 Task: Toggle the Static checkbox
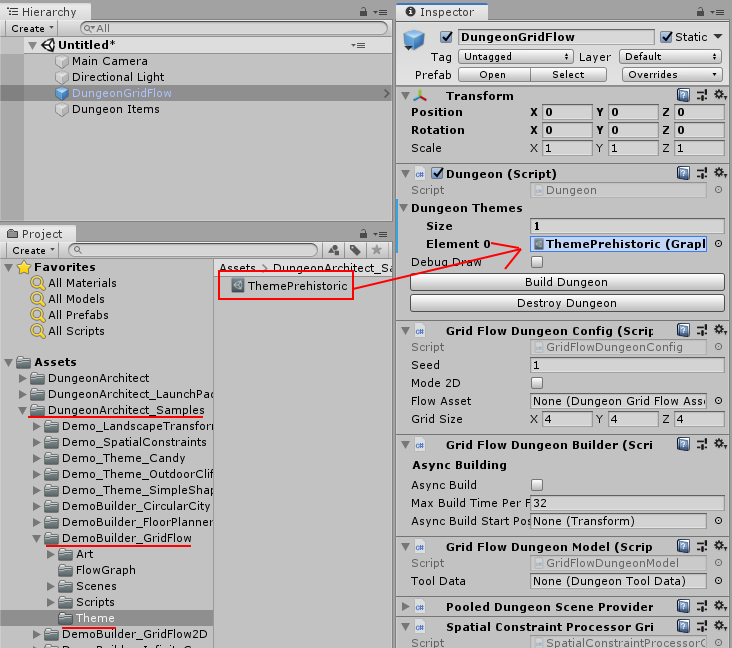(666, 36)
